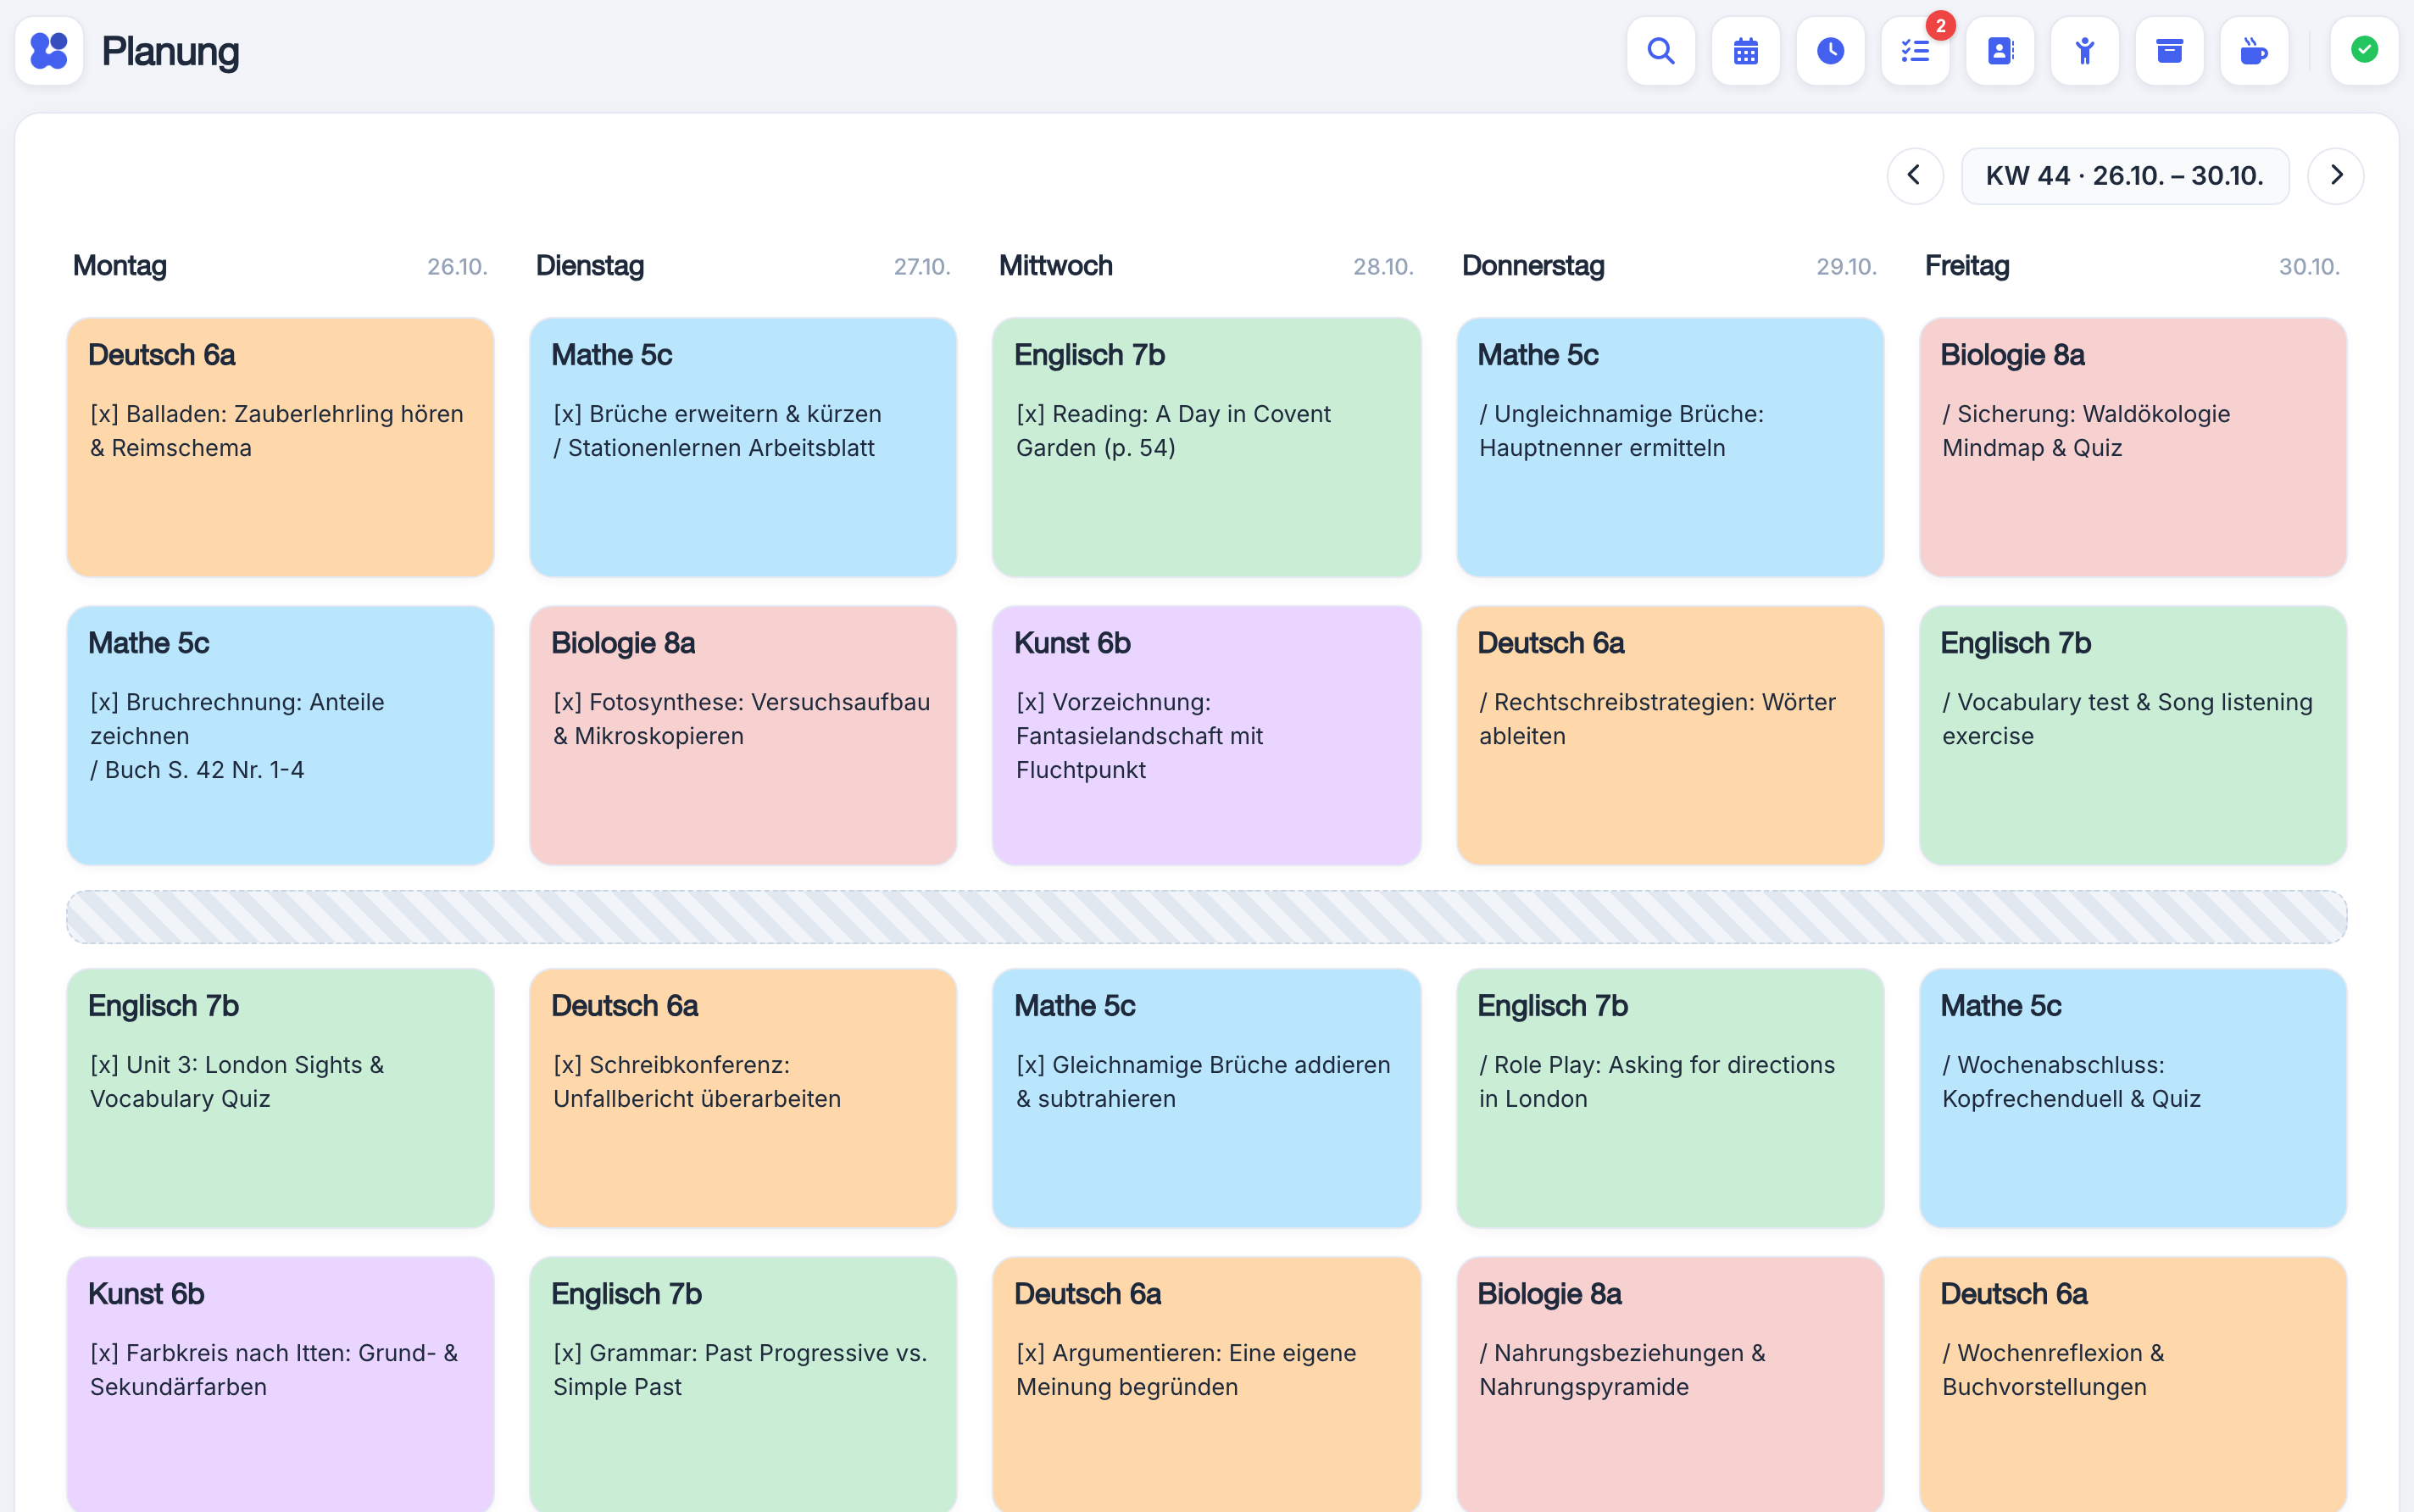Click the date 30.10. label
The width and height of the screenshot is (2414, 1512).
2309,267
